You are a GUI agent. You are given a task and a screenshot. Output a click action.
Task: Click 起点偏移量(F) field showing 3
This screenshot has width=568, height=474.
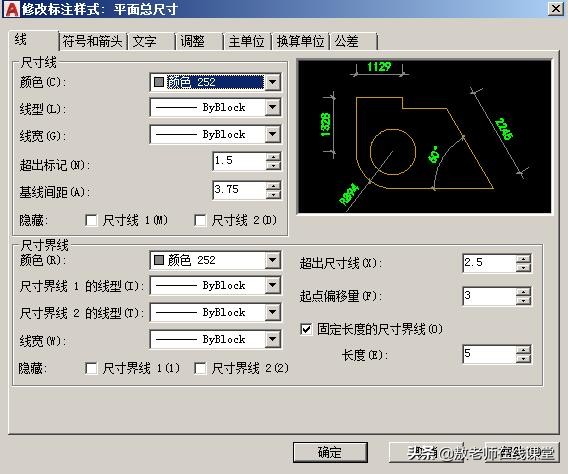pos(489,296)
